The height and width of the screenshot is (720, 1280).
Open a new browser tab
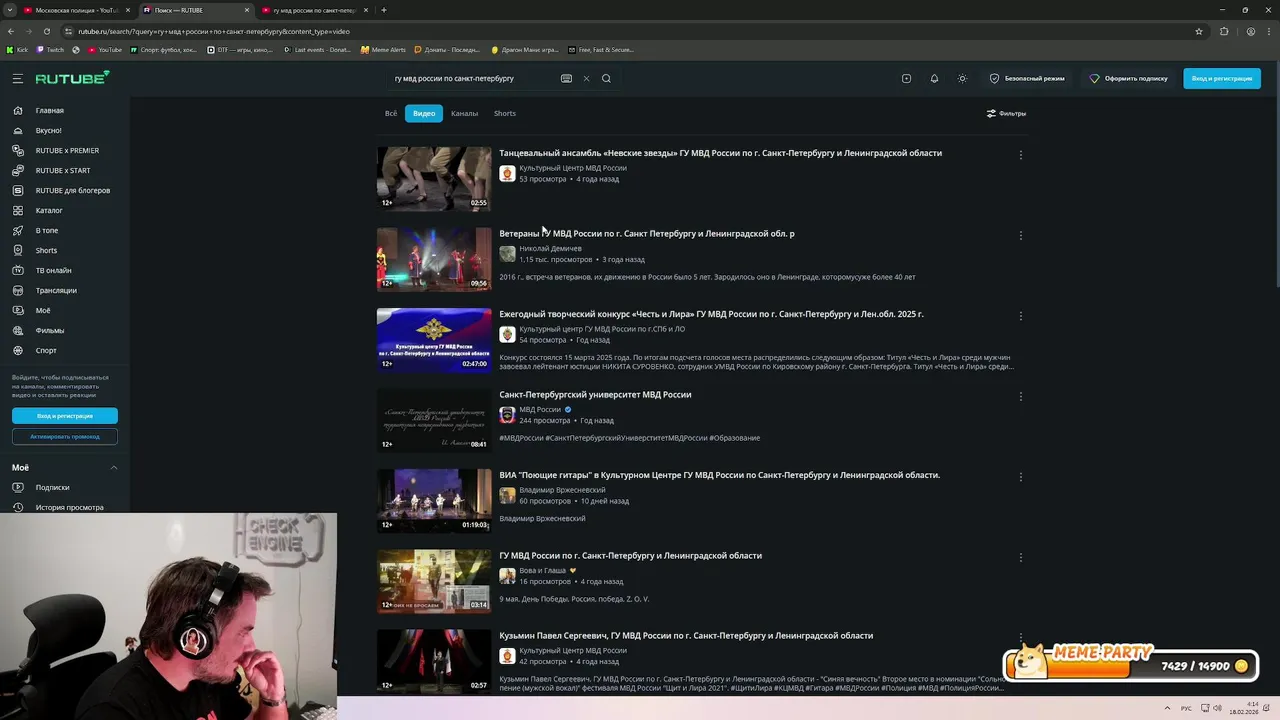point(384,10)
